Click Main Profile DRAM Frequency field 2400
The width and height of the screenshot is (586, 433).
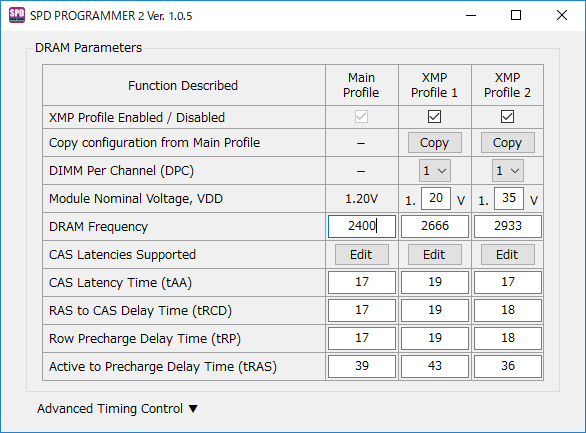pyautogui.click(x=362, y=226)
